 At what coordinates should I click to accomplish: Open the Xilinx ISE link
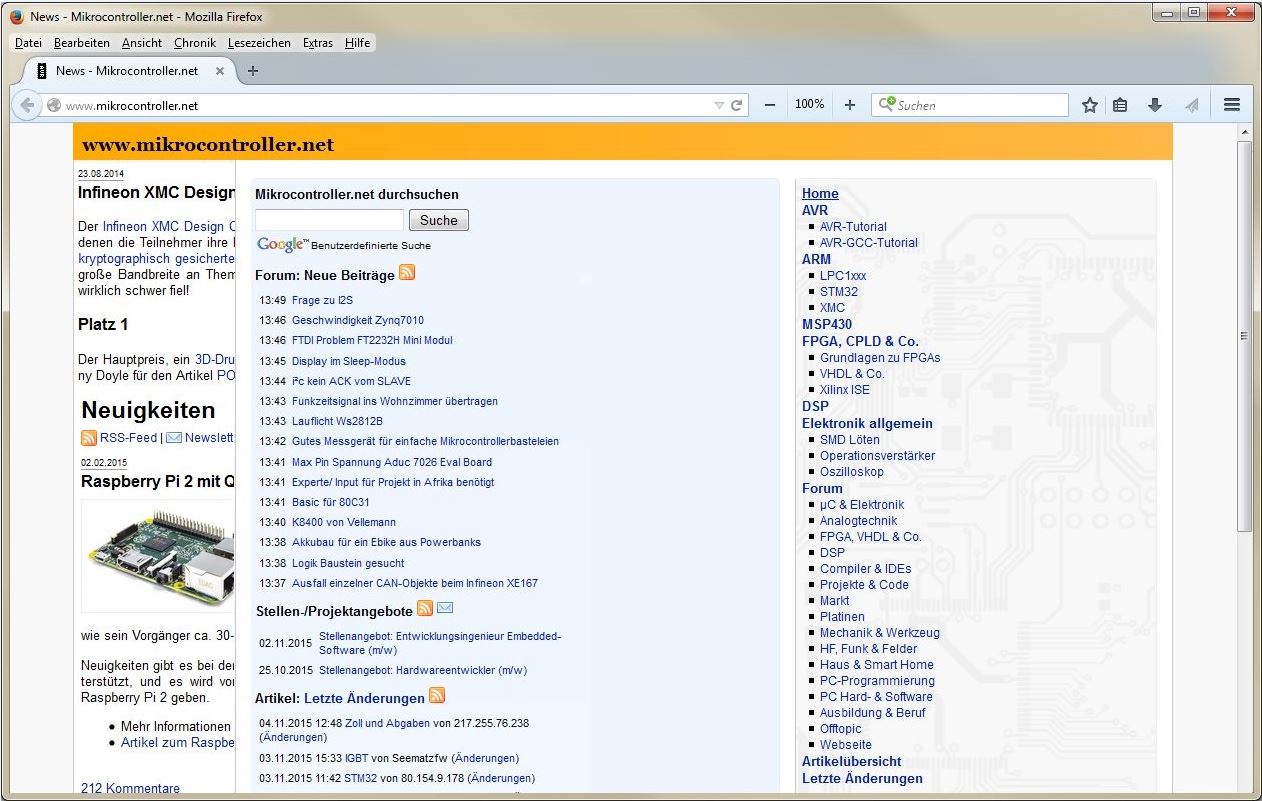(x=845, y=390)
